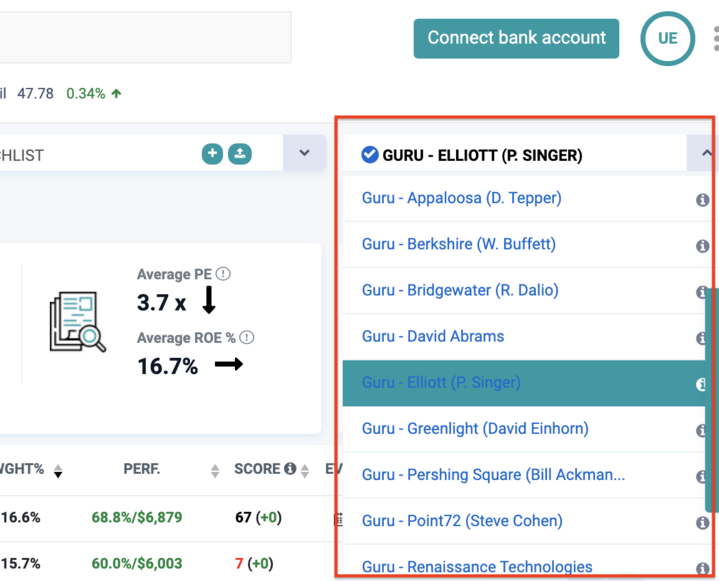Show info for Appaloosa (D. Tepper)

(702, 200)
